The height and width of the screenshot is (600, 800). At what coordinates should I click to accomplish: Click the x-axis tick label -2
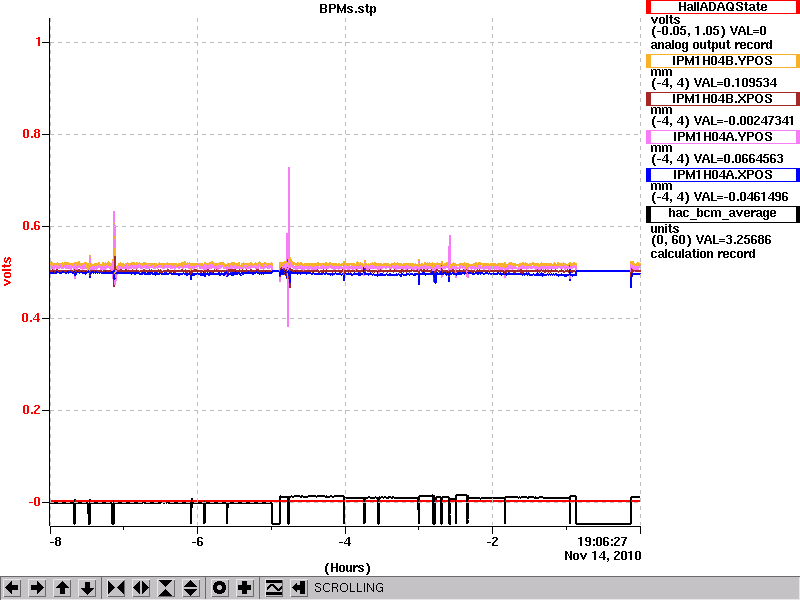coord(492,542)
